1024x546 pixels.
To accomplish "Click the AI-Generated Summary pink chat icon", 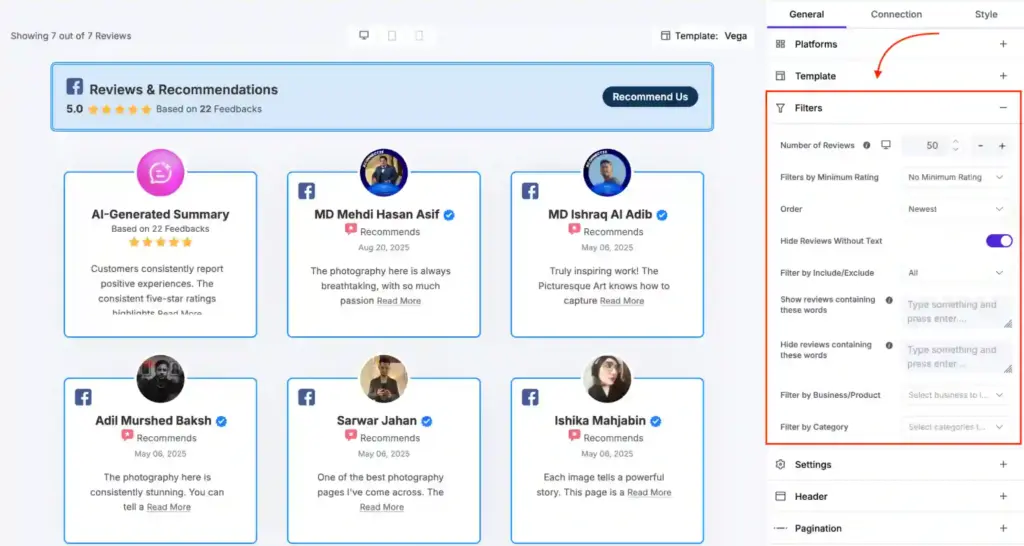I will point(160,172).
